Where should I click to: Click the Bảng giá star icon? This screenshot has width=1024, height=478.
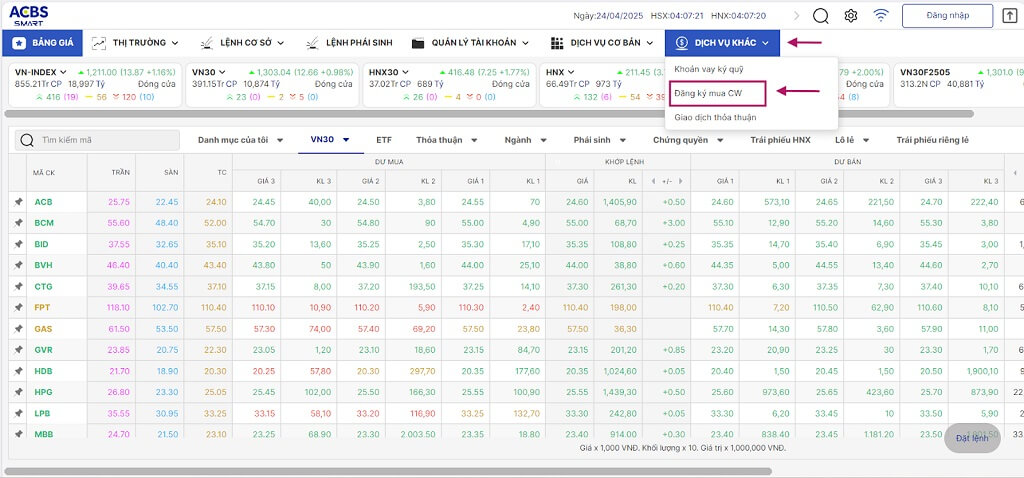click(x=20, y=43)
